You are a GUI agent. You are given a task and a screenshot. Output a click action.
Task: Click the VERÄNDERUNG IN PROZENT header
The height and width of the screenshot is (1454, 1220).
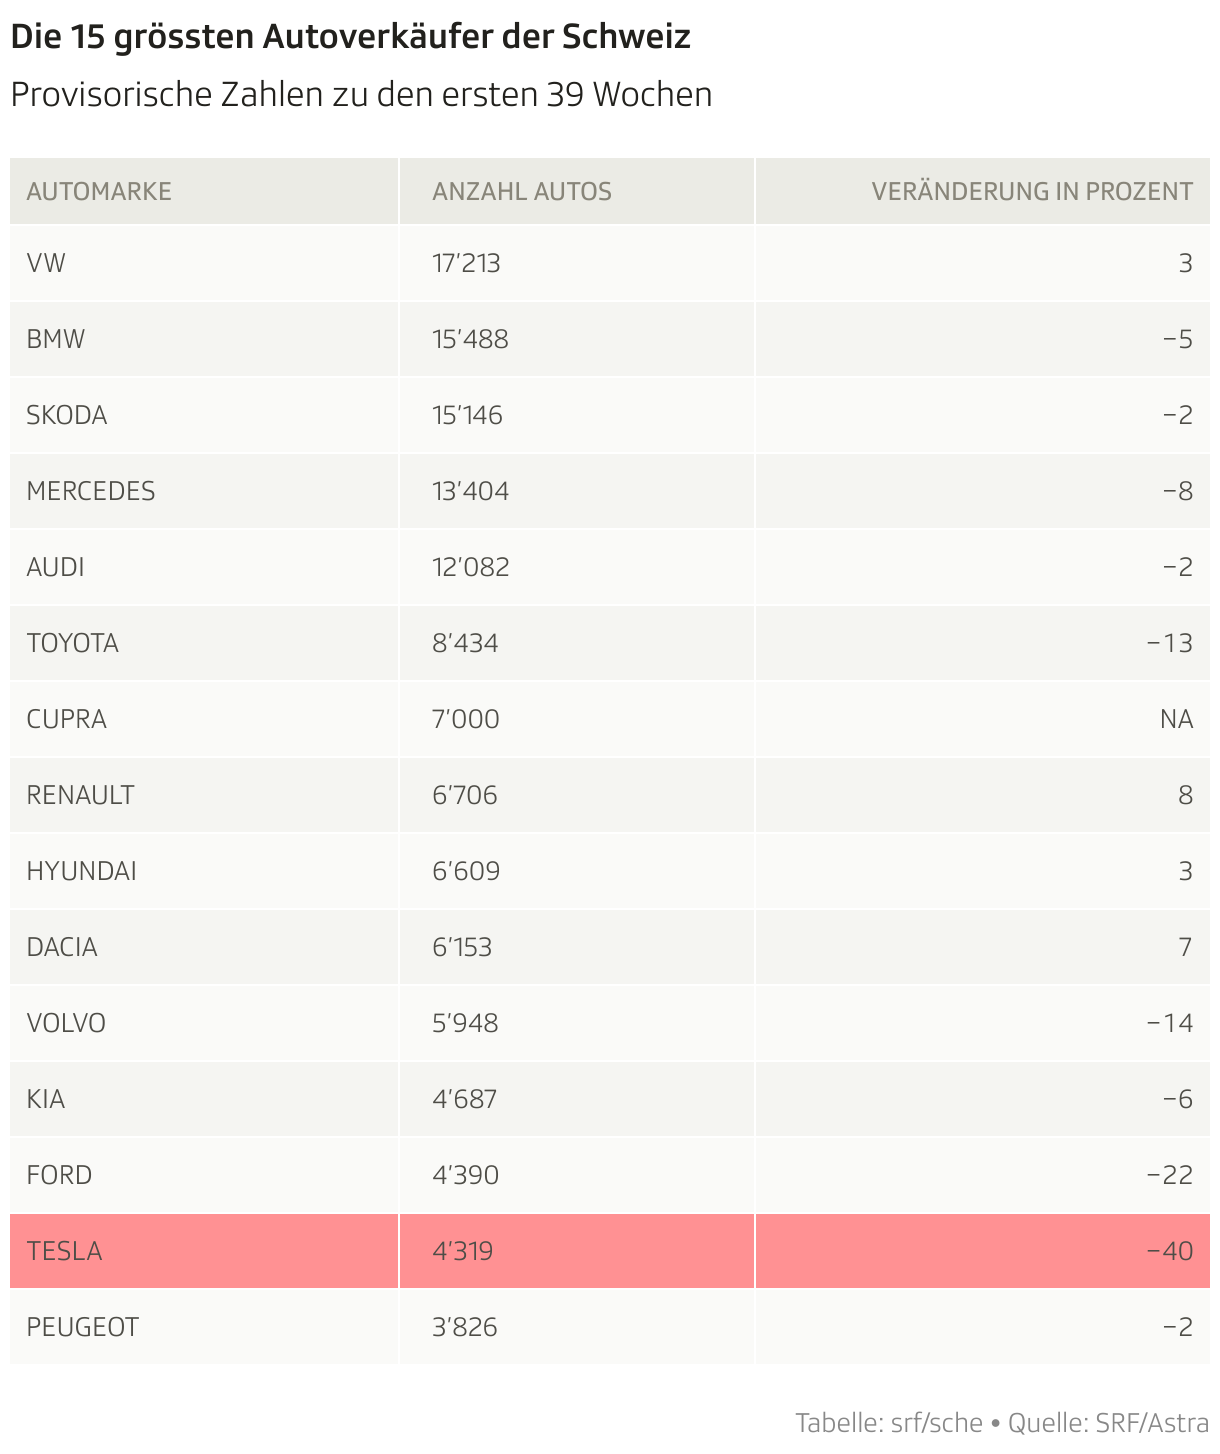pyautogui.click(x=1031, y=191)
